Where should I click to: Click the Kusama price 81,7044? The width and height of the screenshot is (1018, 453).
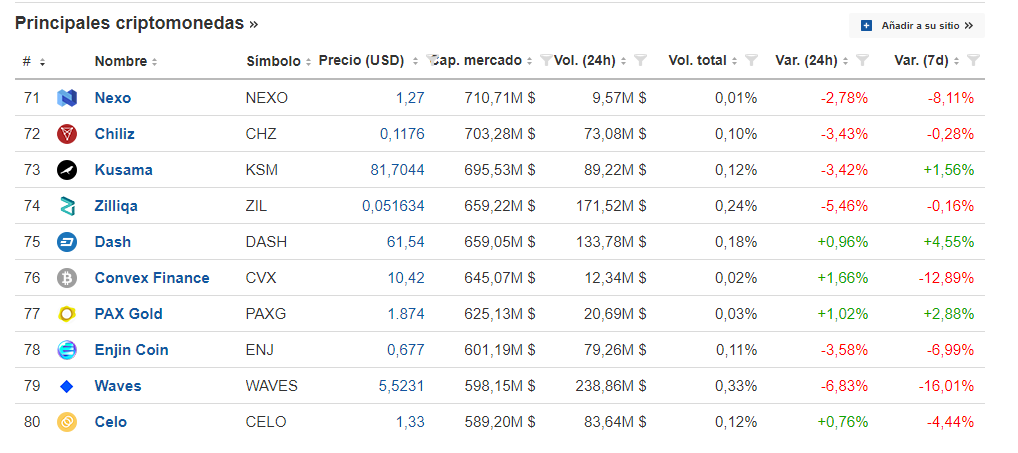click(397, 170)
